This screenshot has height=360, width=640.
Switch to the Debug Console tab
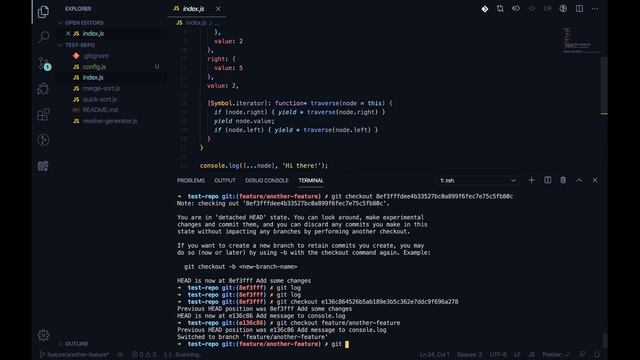[x=267, y=180]
